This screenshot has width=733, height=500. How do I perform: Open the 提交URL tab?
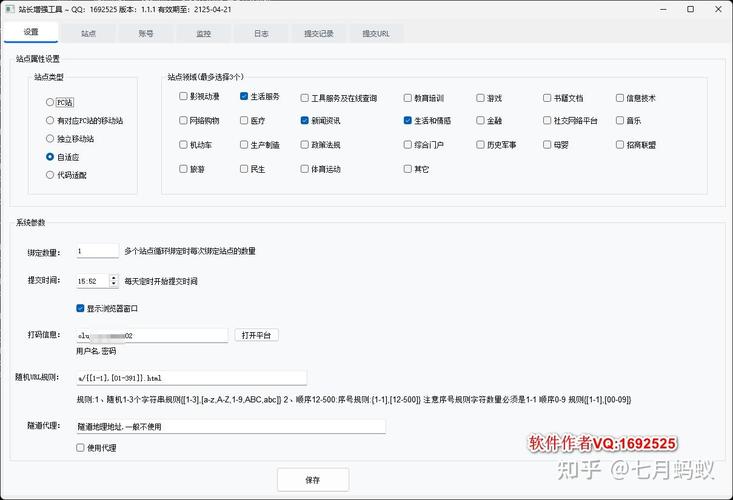click(376, 33)
